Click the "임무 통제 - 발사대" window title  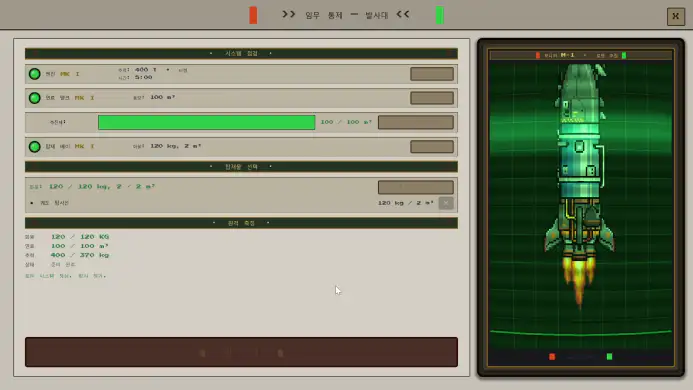coord(346,15)
